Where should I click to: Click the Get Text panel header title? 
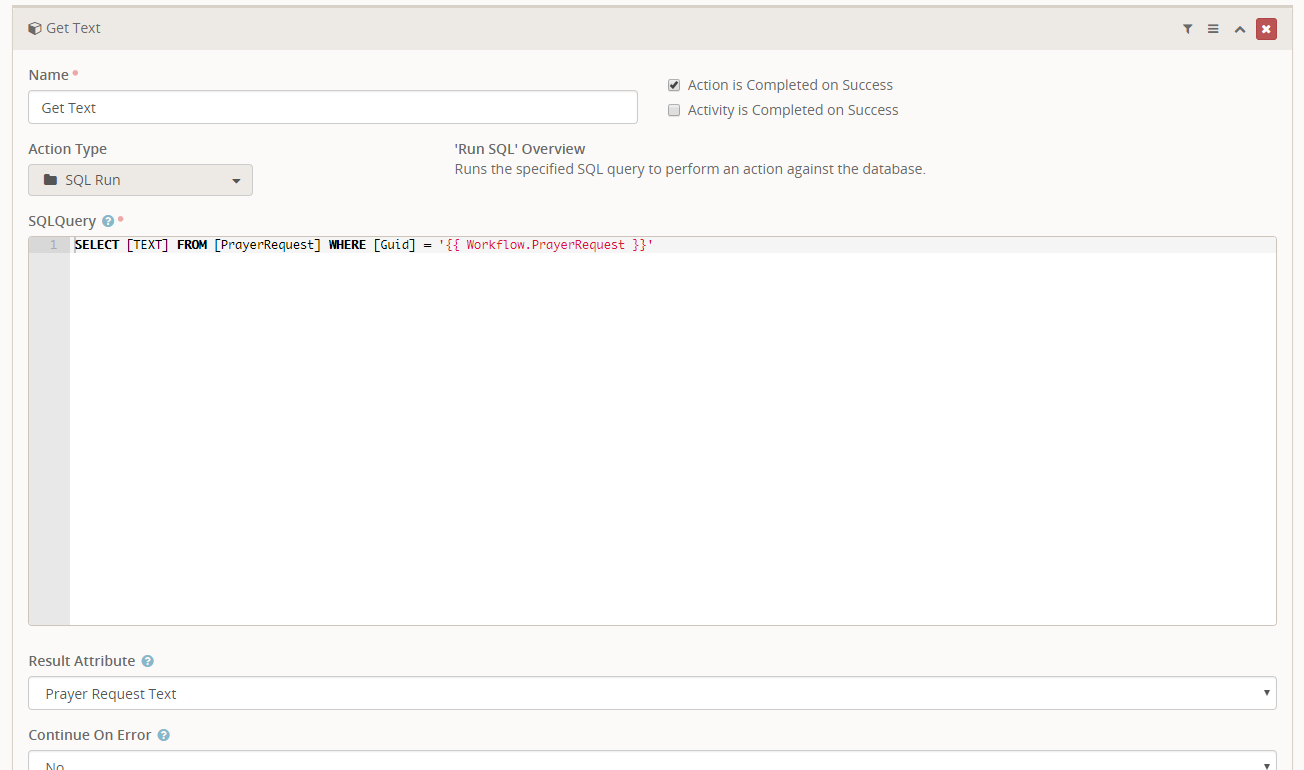73,28
